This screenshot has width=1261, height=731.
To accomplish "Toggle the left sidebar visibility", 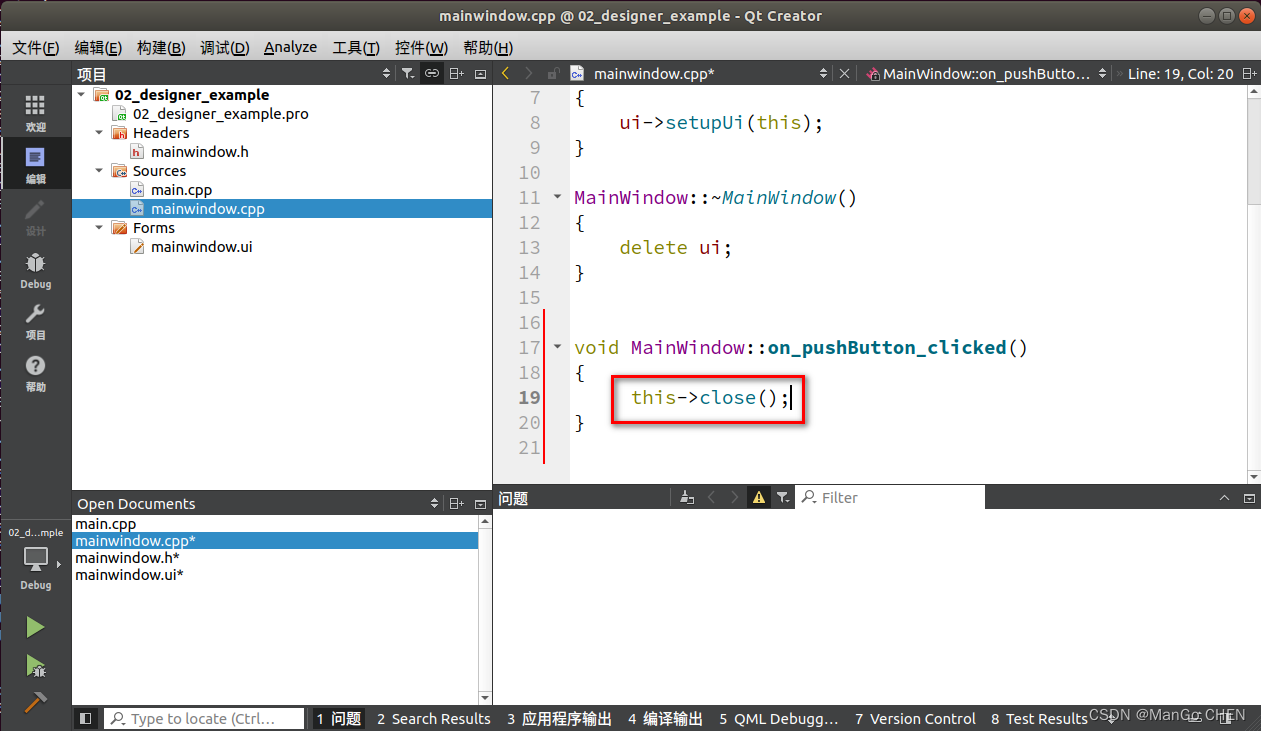I will [86, 718].
